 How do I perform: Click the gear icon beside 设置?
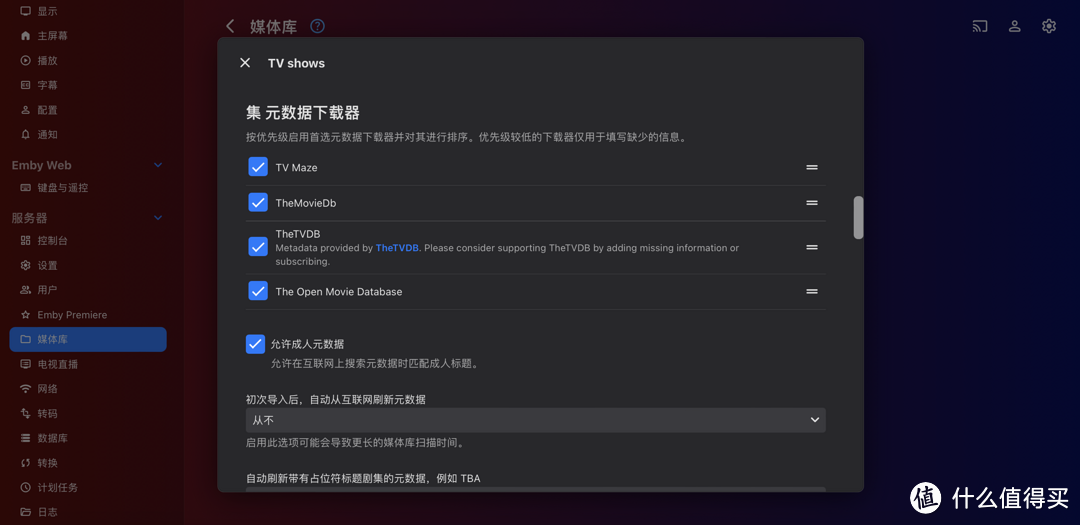25,265
